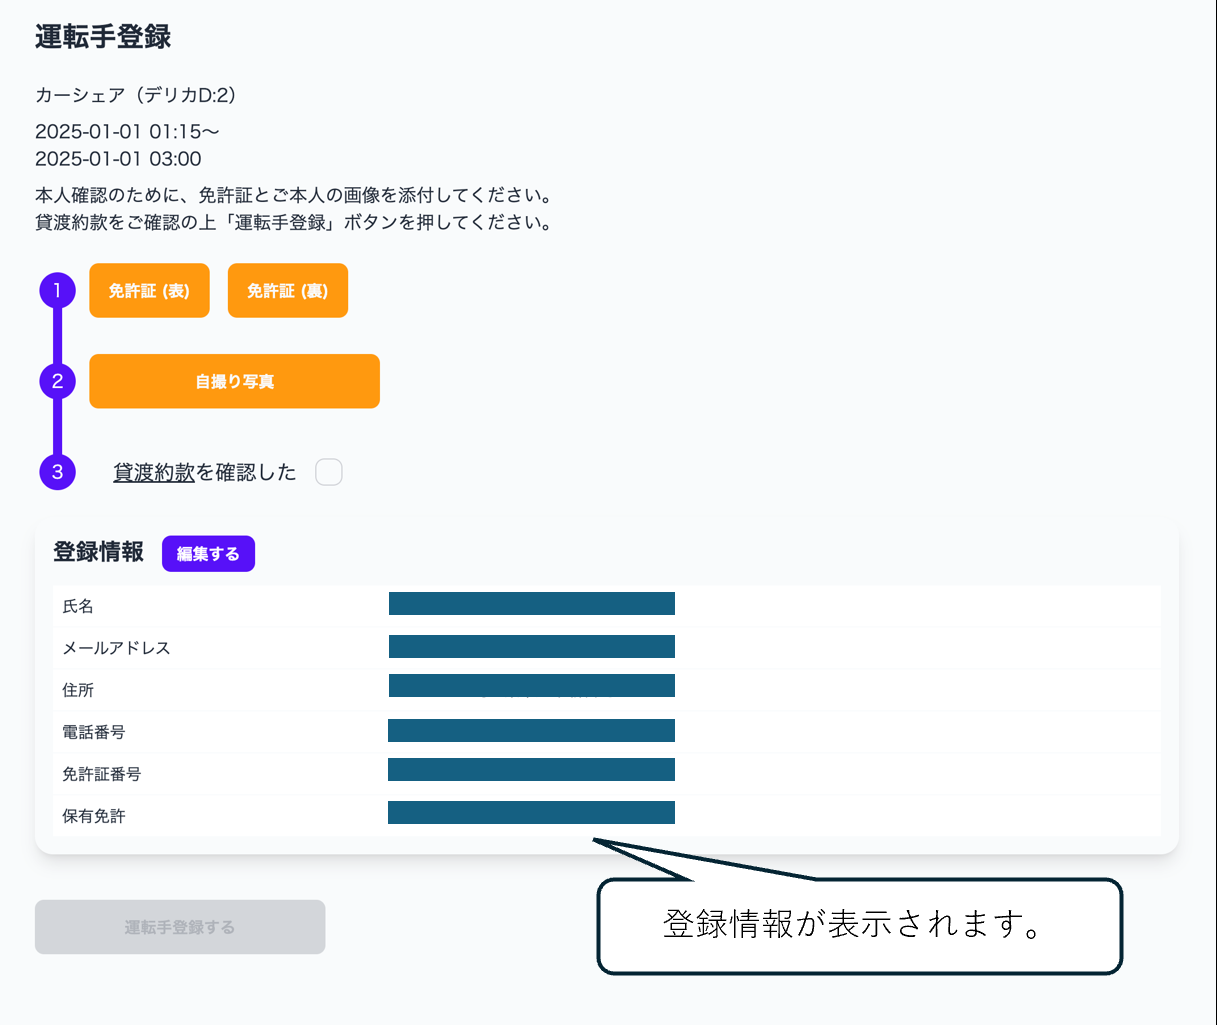Click the 登録情報 section title
The image size is (1217, 1025).
coord(98,552)
